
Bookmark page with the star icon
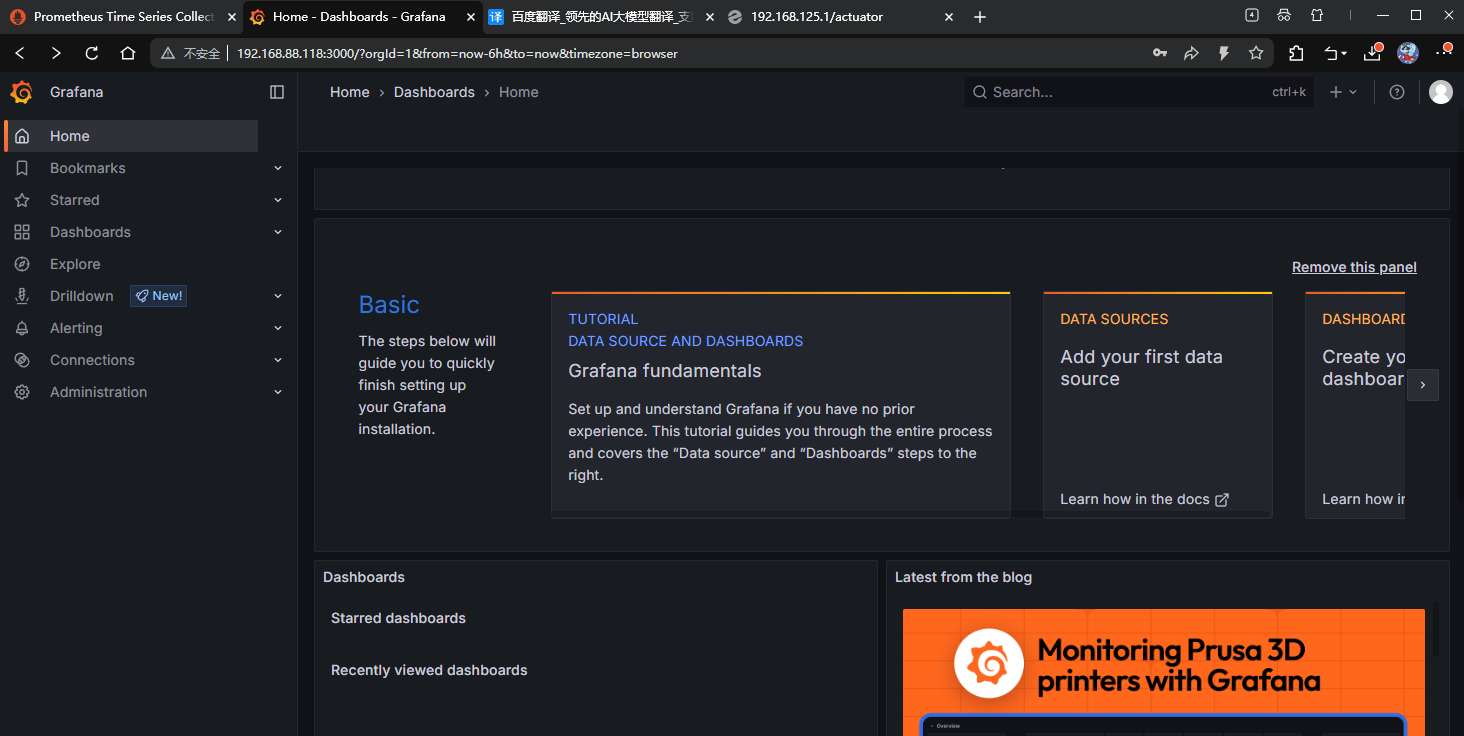click(x=1256, y=53)
